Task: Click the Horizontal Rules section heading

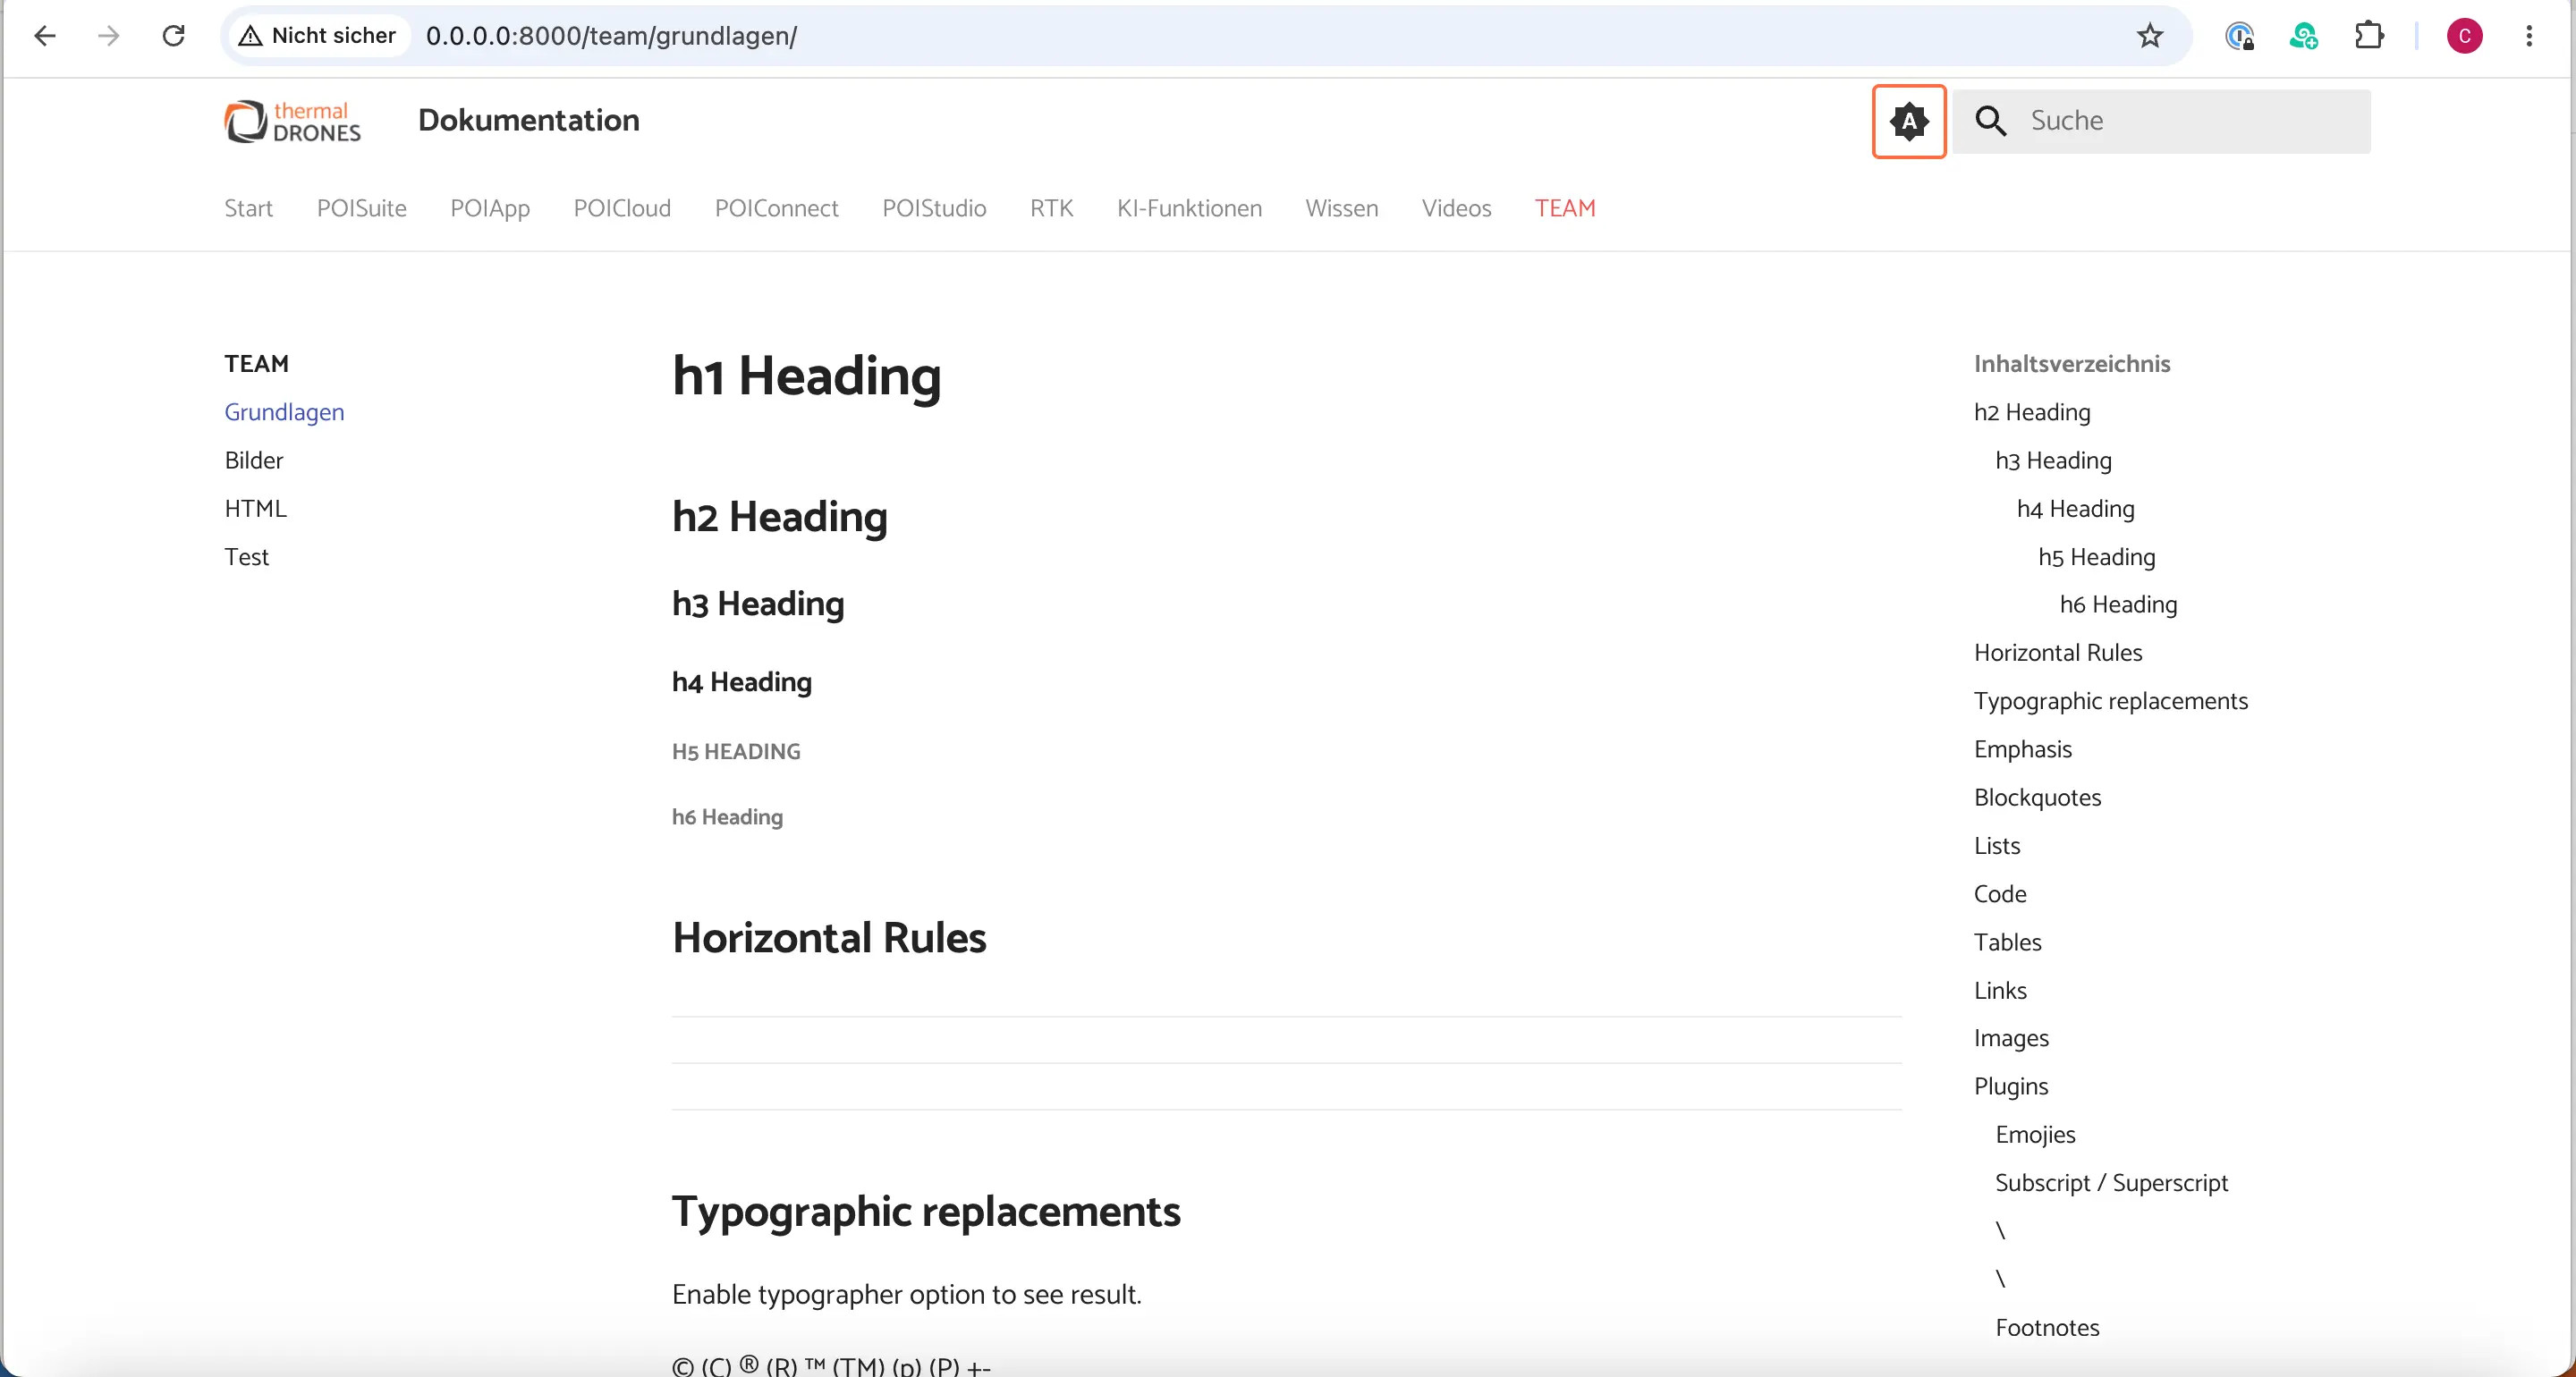Action: tap(829, 938)
